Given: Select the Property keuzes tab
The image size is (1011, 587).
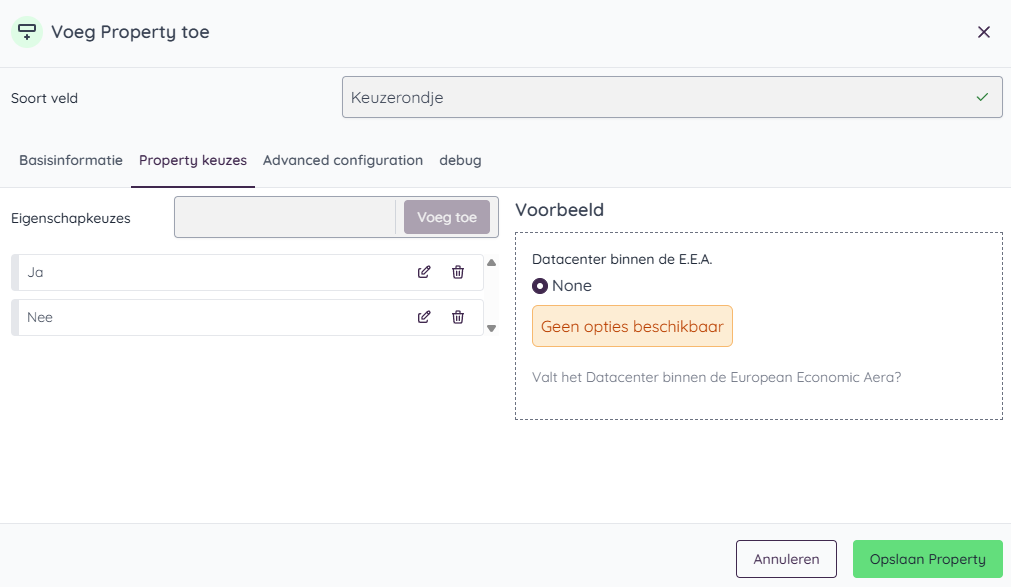Looking at the screenshot, I should (x=193, y=160).
